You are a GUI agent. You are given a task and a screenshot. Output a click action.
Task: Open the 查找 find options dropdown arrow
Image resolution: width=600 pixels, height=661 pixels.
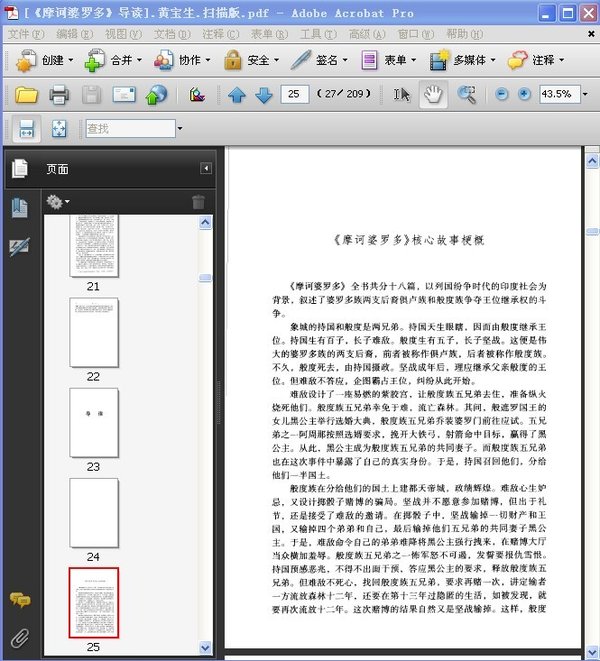click(x=180, y=128)
